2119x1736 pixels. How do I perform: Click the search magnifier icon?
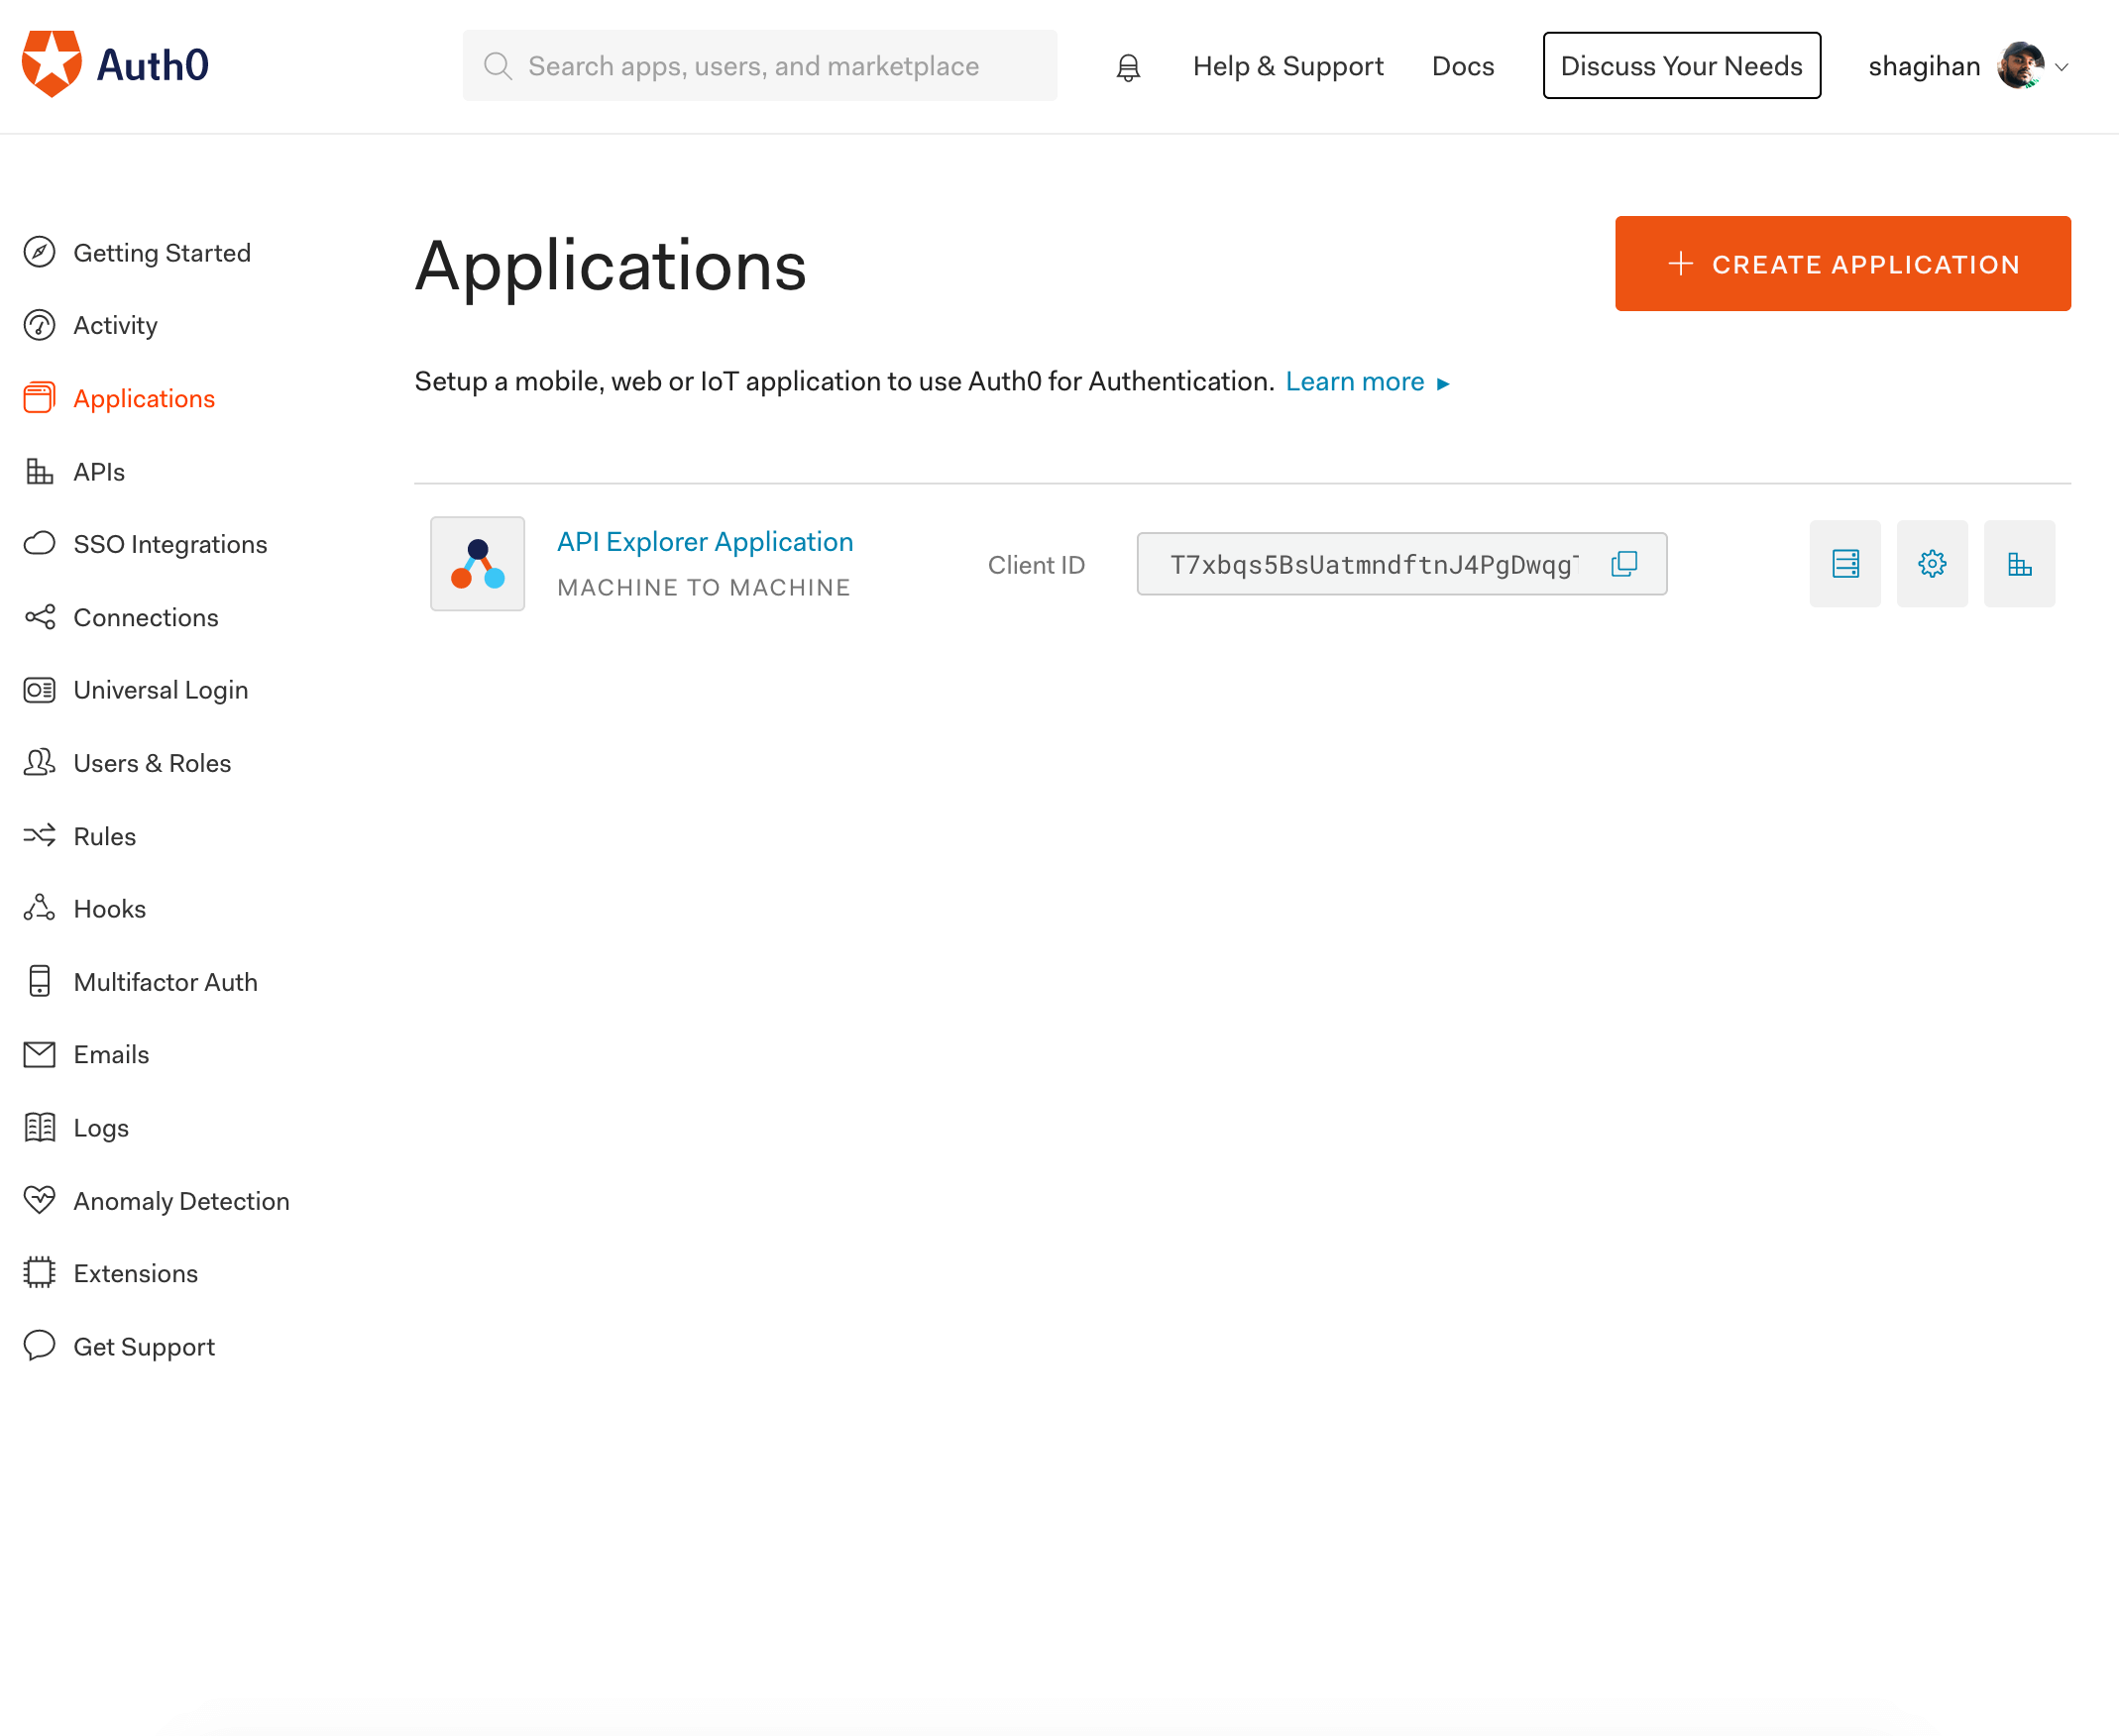click(x=498, y=66)
